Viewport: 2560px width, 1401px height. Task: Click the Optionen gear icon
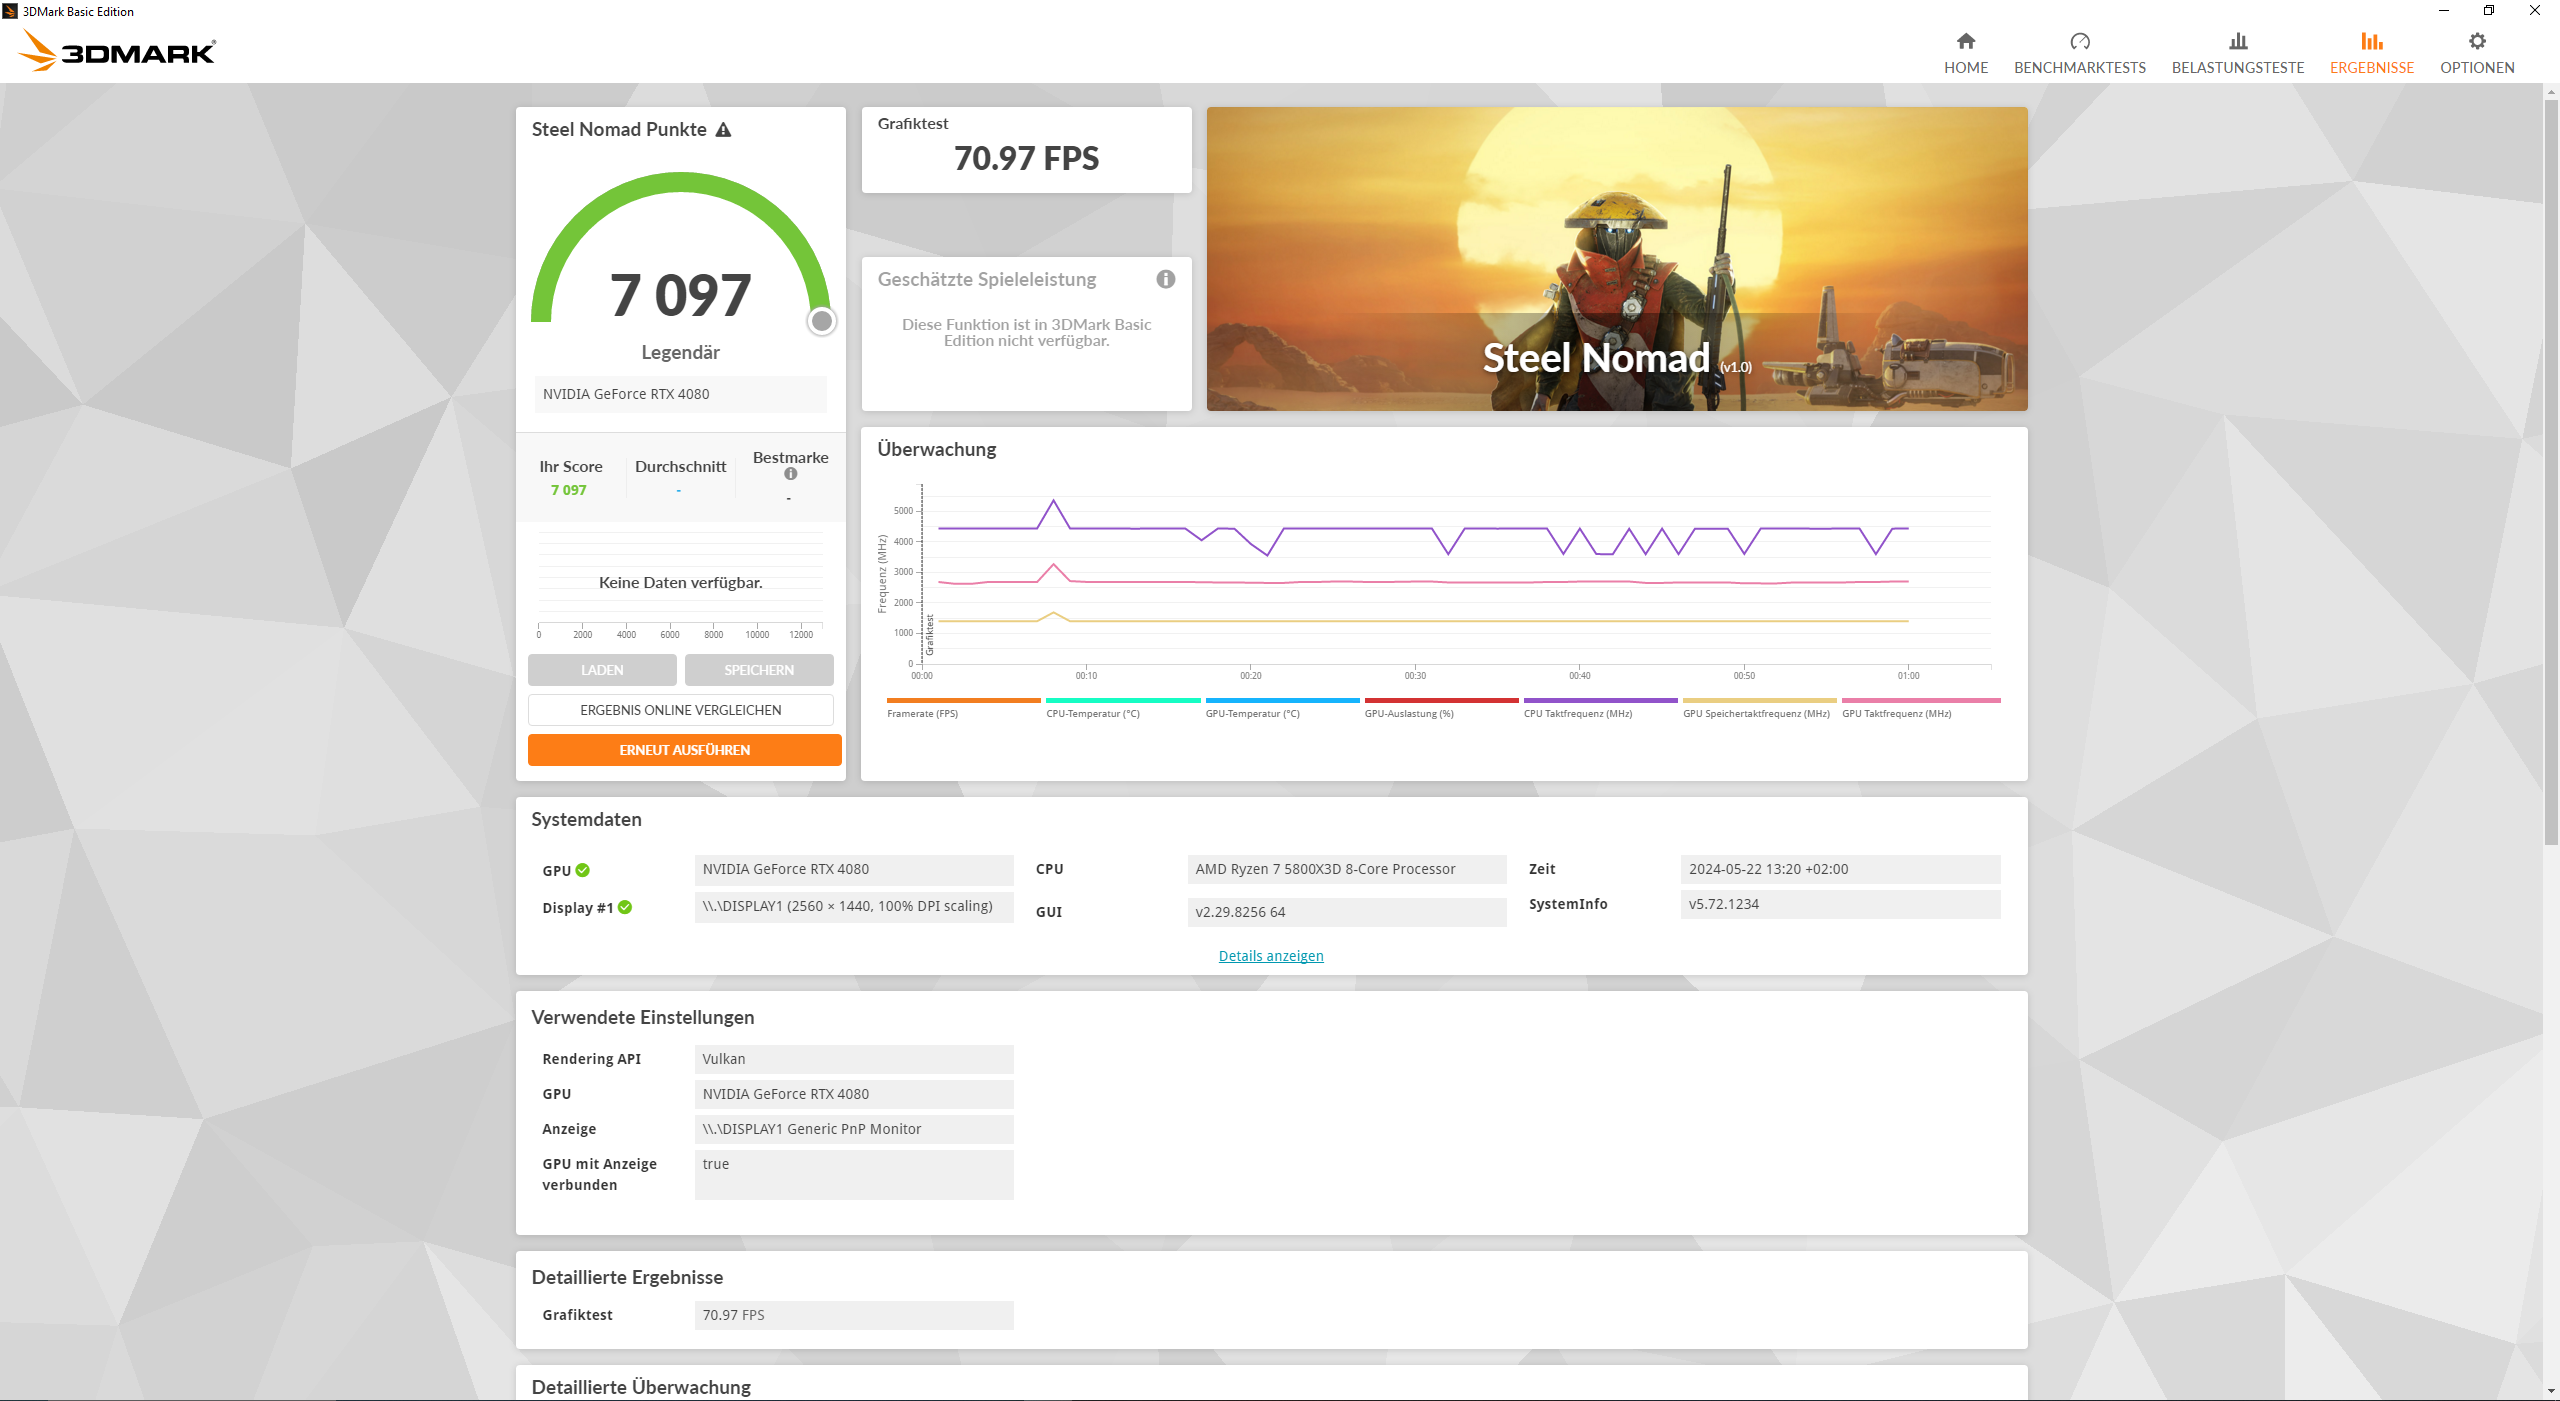click(x=2476, y=41)
